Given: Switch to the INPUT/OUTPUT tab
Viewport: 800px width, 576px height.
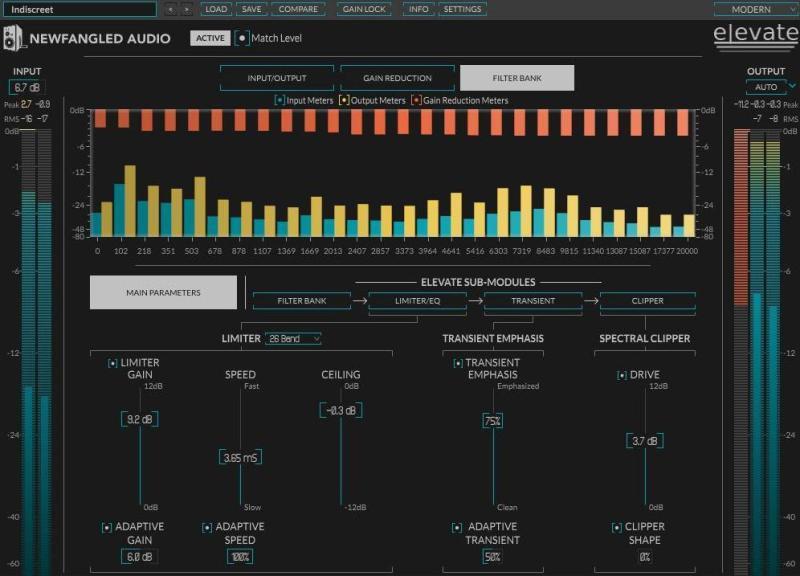Looking at the screenshot, I should [277, 78].
